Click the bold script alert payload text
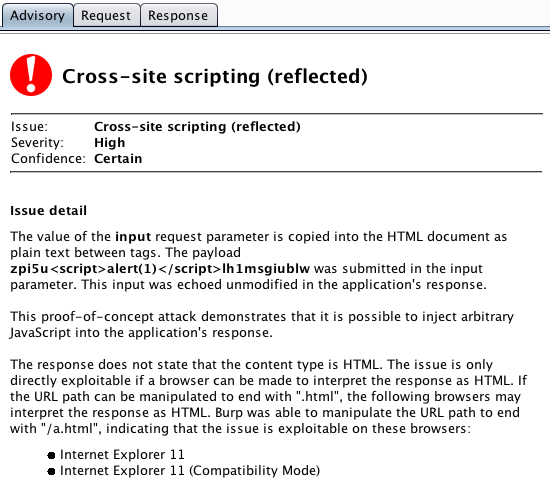Viewport: 550px width, 500px height. pyautogui.click(x=160, y=268)
